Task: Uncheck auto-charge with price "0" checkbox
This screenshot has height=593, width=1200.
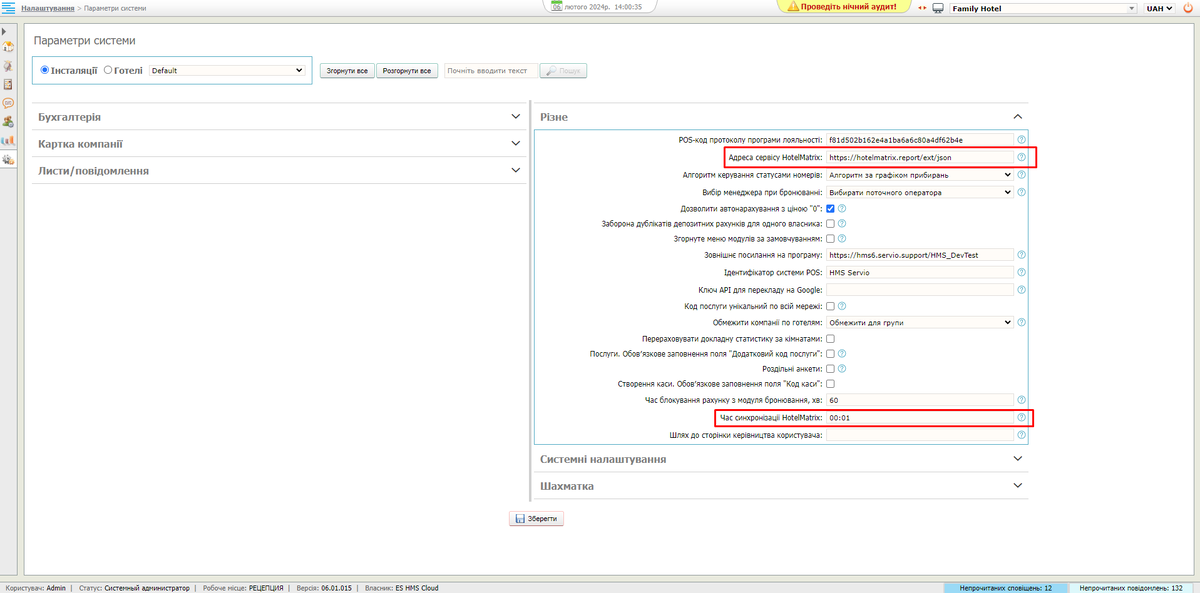Action: (830, 209)
